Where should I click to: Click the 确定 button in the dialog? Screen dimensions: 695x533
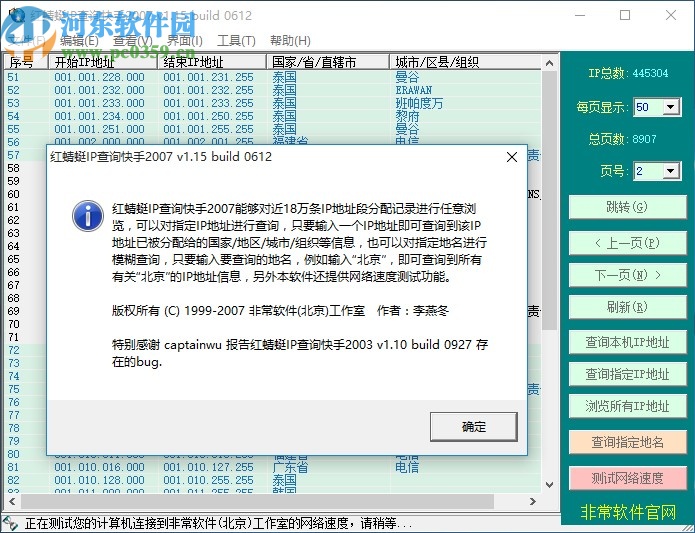pyautogui.click(x=473, y=427)
